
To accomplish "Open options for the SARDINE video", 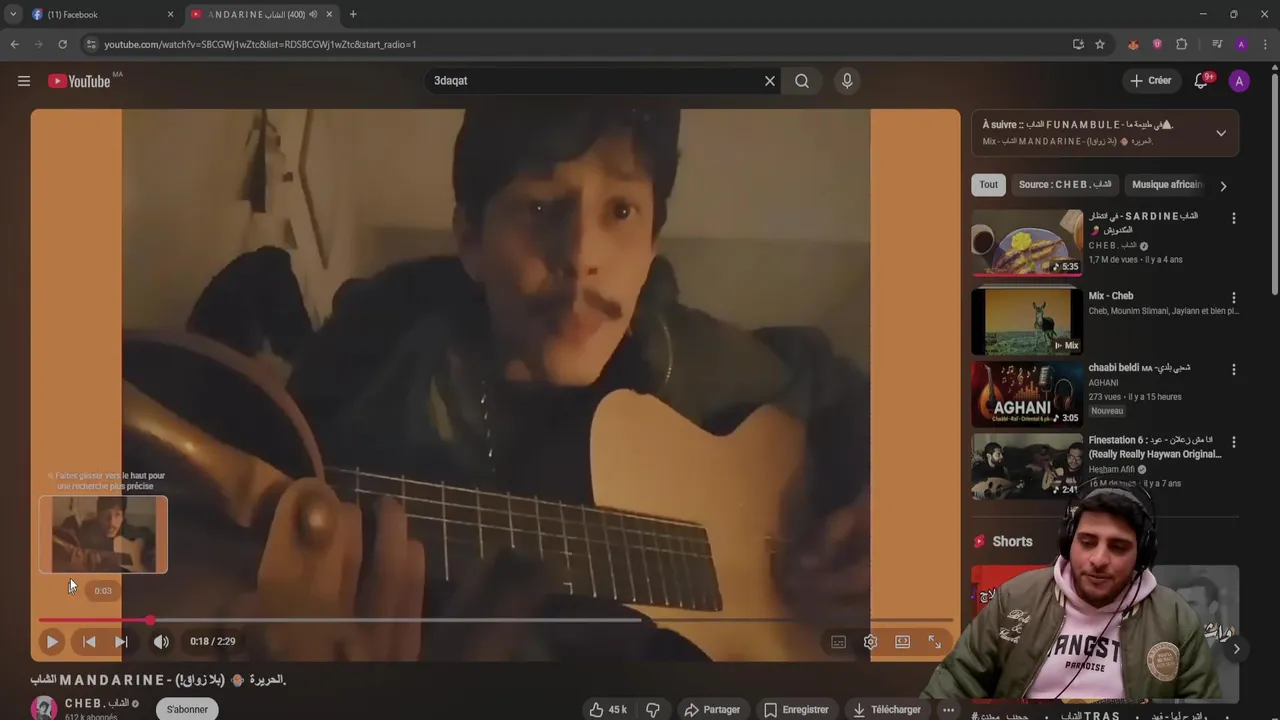I will coord(1233,218).
